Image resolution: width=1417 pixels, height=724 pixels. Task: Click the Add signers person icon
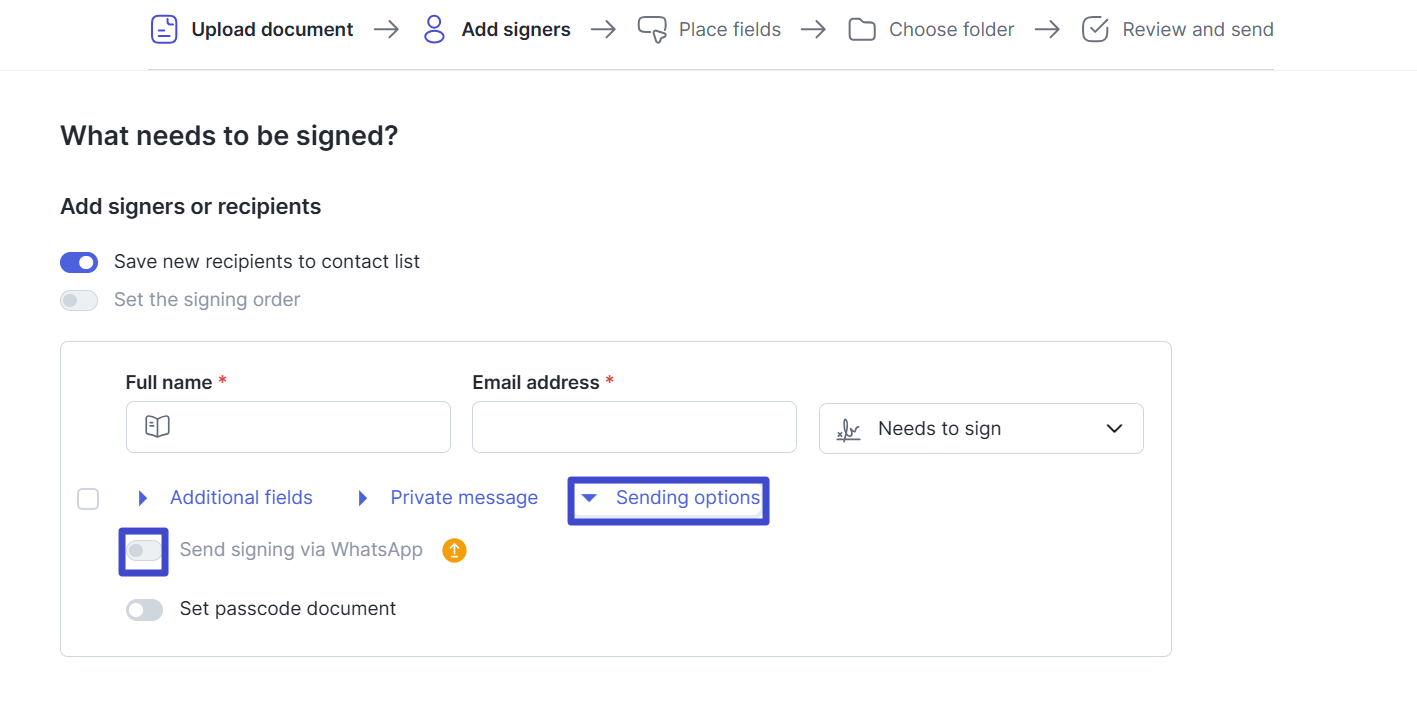[434, 29]
